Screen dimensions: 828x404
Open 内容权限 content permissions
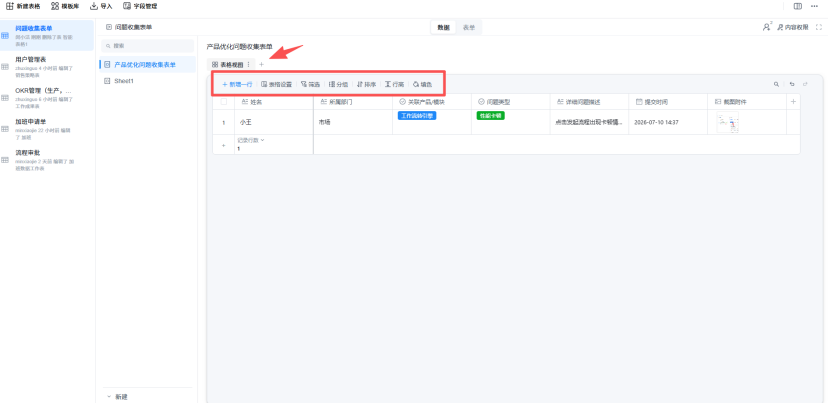793,27
